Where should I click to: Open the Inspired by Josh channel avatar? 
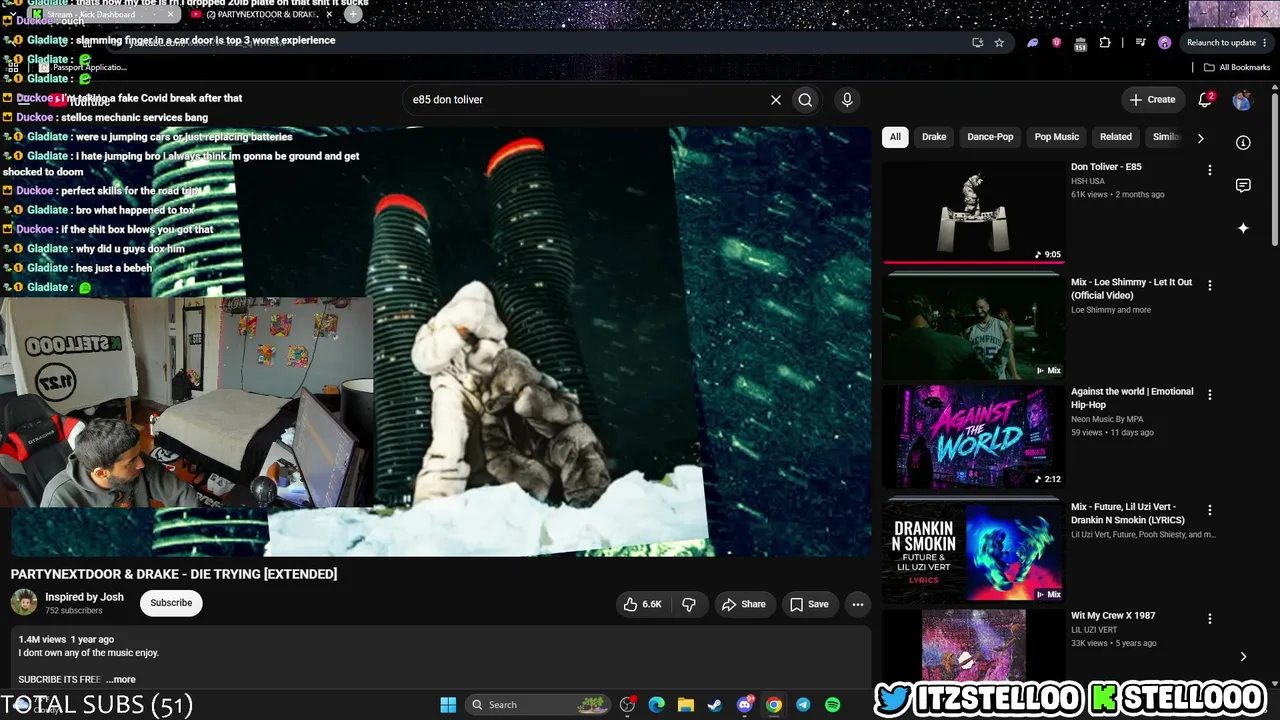[x=24, y=602]
